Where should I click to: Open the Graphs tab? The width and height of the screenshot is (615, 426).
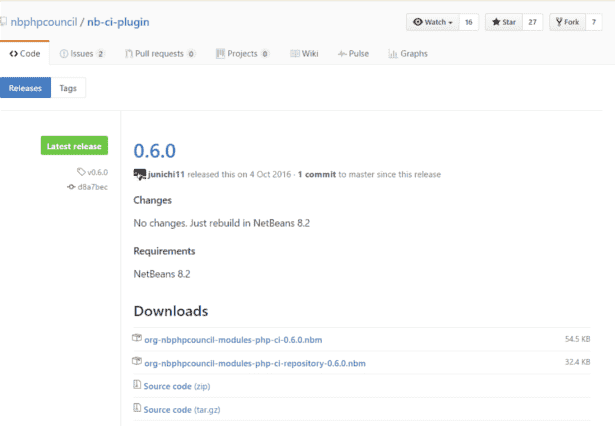(x=408, y=54)
